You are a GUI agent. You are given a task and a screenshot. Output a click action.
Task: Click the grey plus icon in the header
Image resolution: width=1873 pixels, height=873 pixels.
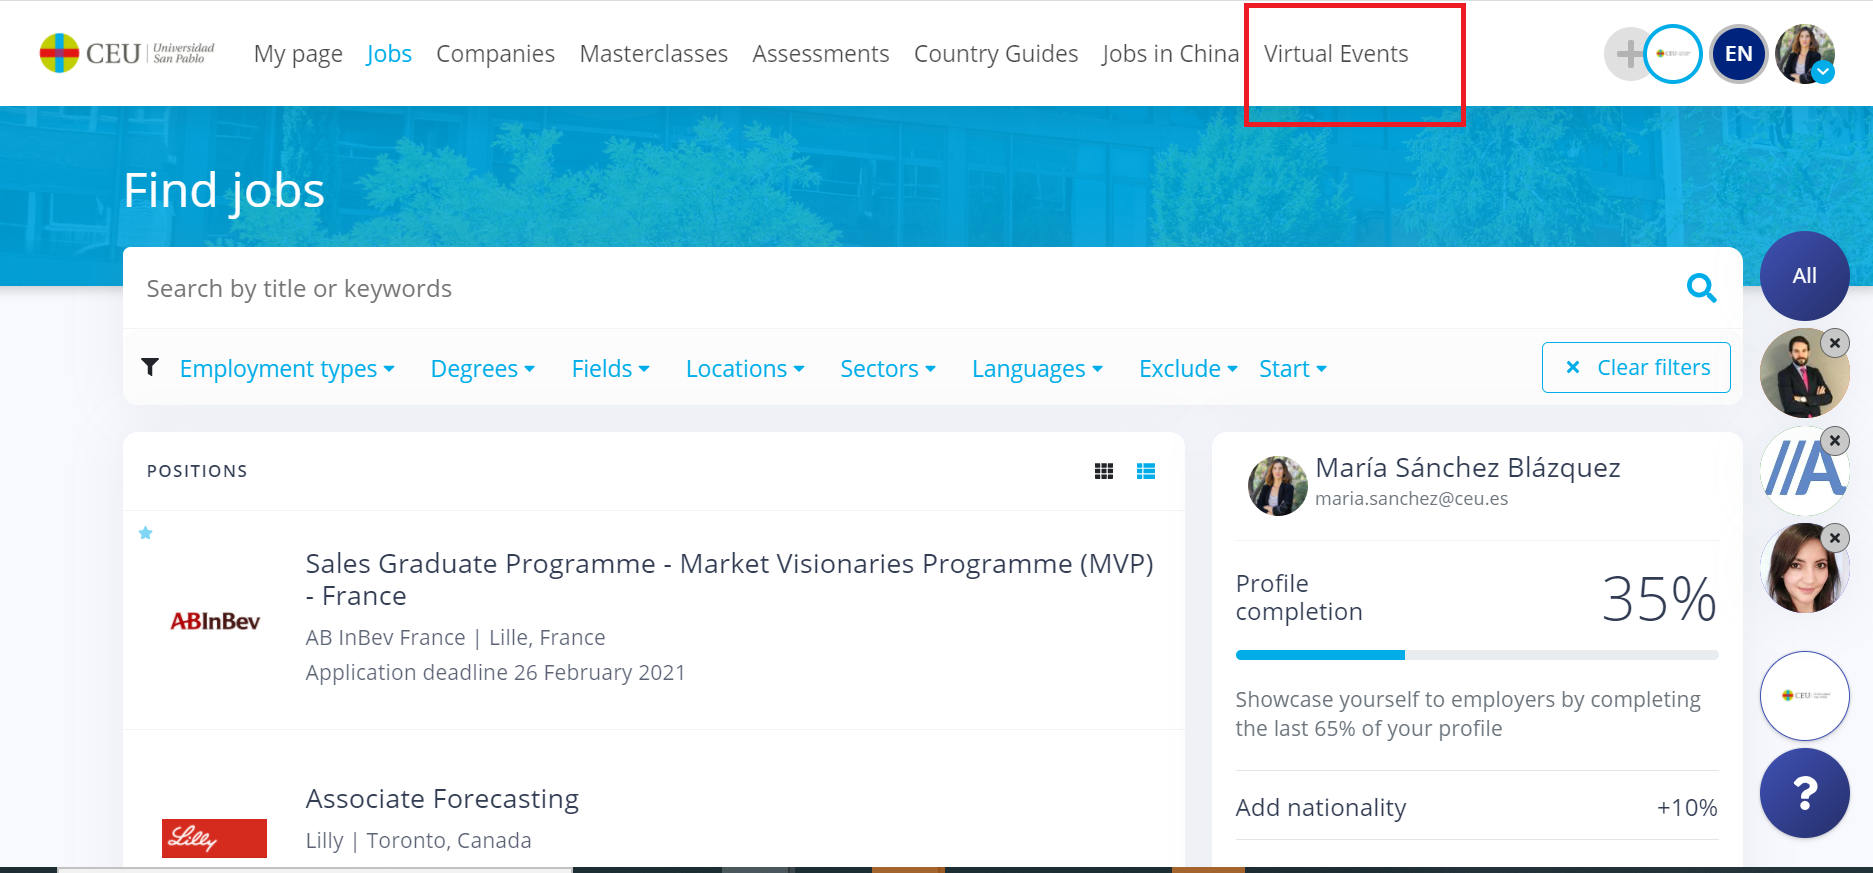click(x=1626, y=54)
